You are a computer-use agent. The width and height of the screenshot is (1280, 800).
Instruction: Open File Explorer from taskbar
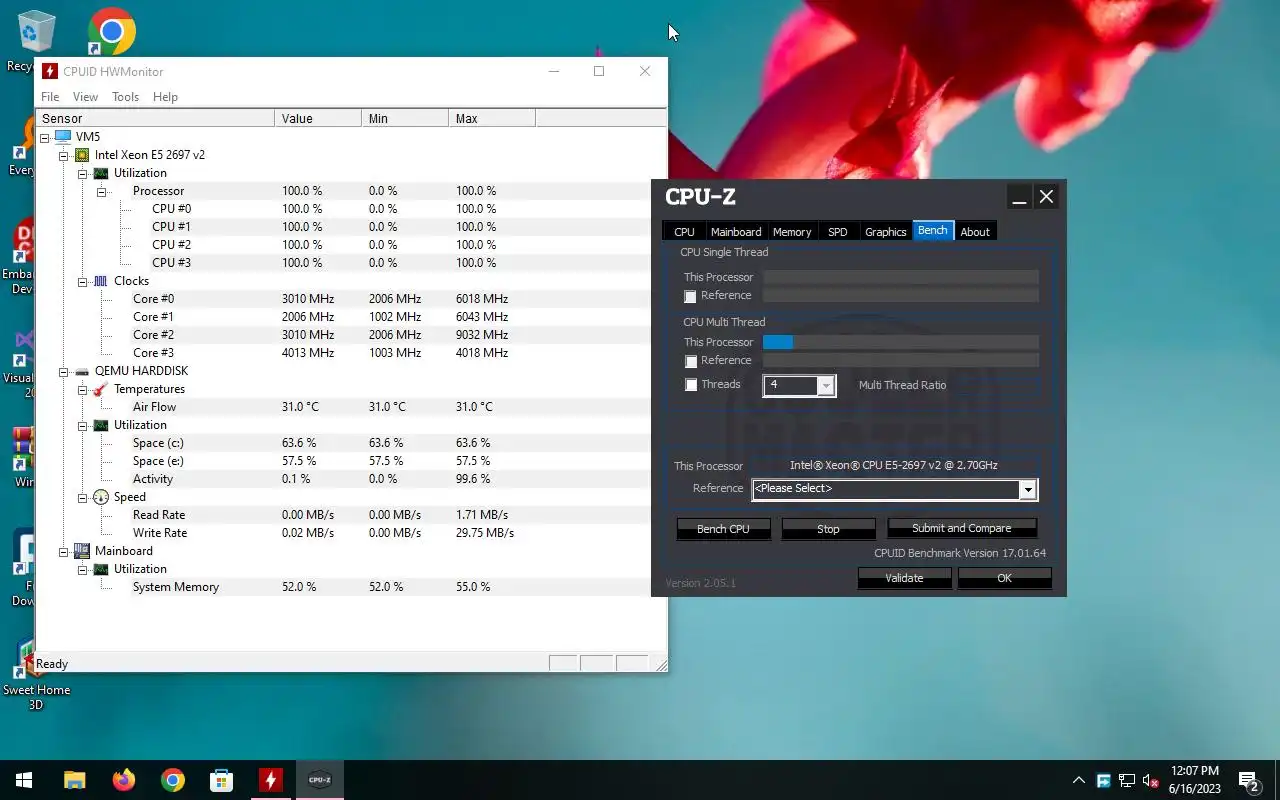point(74,780)
